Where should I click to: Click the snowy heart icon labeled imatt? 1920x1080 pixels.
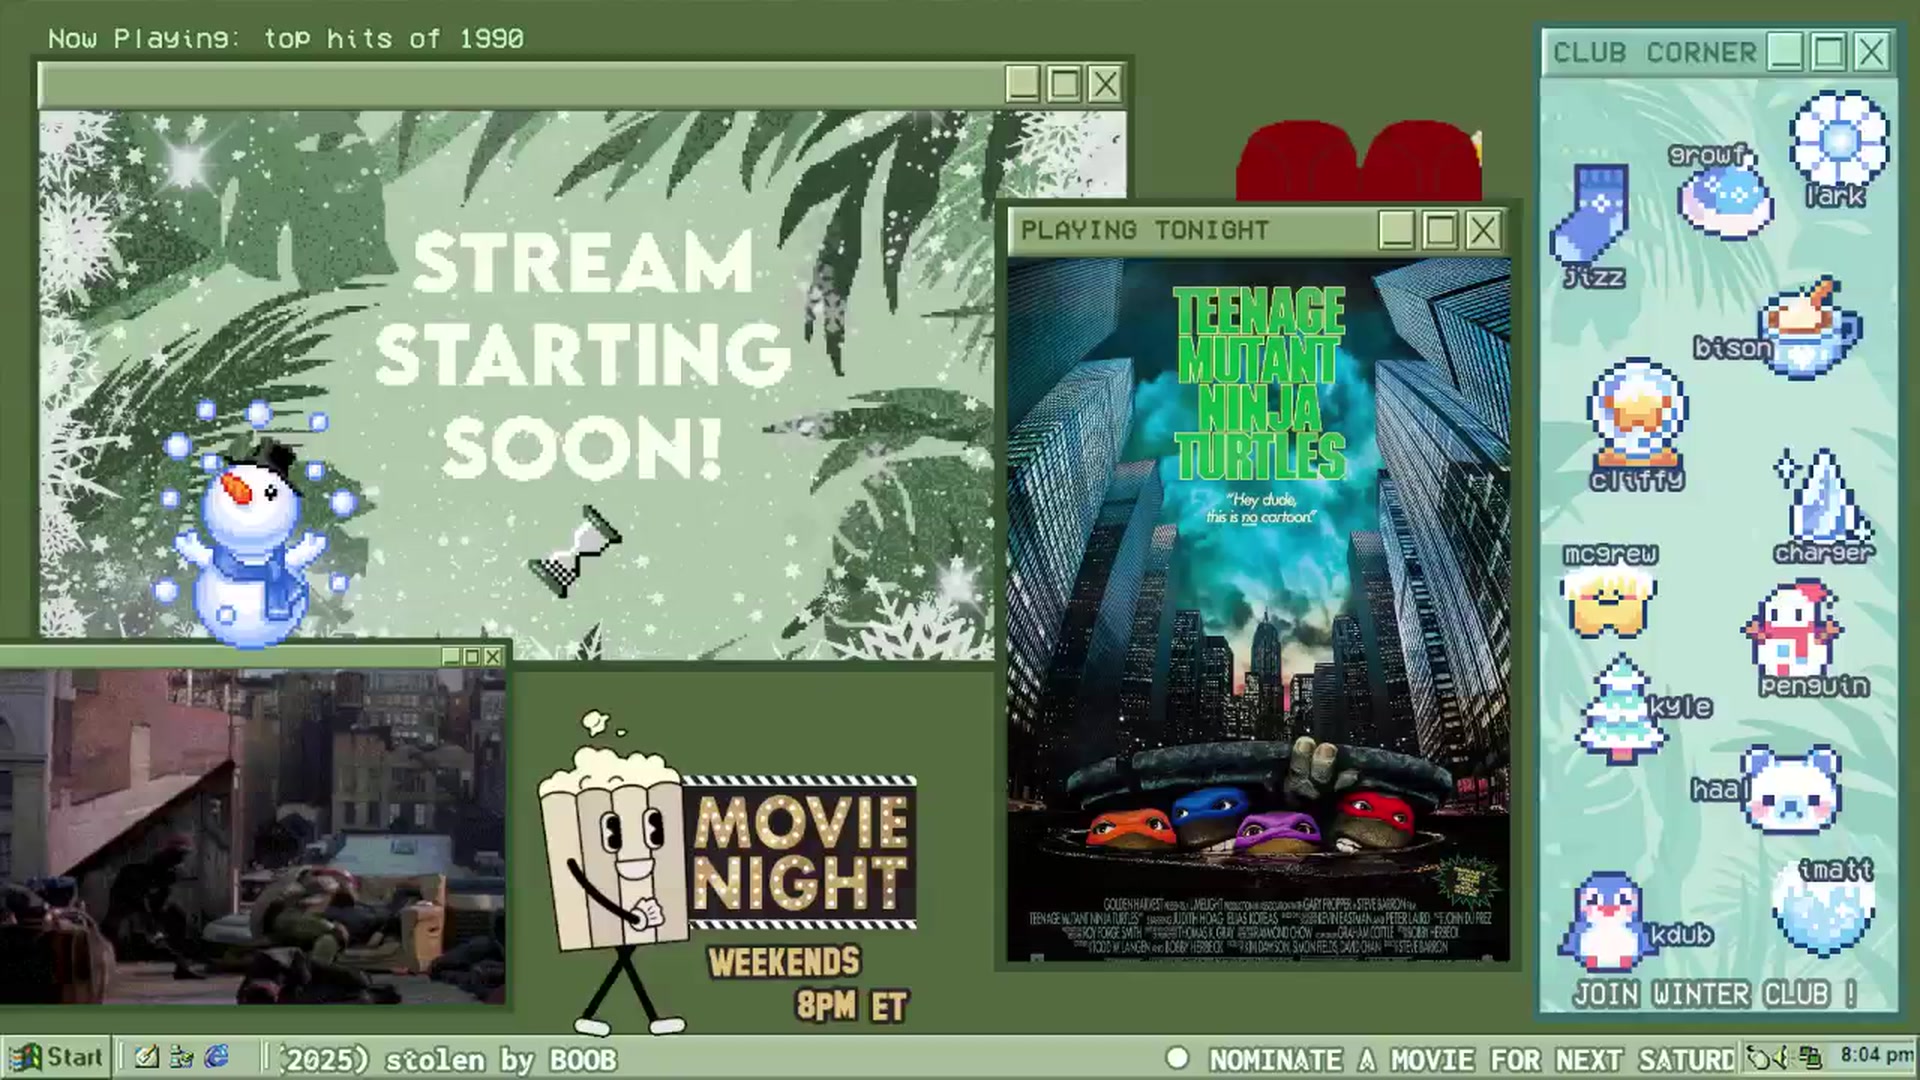[x=1823, y=910]
